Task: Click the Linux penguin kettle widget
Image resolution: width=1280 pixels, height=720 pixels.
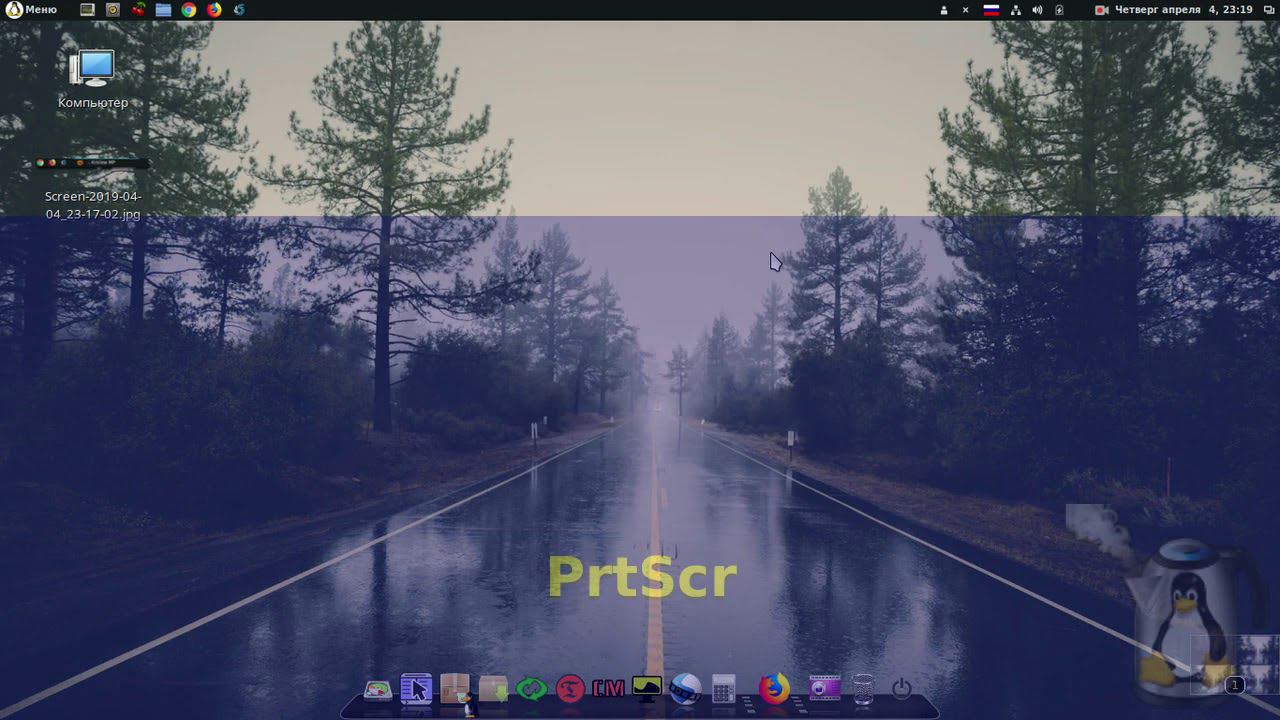Action: [1185, 620]
